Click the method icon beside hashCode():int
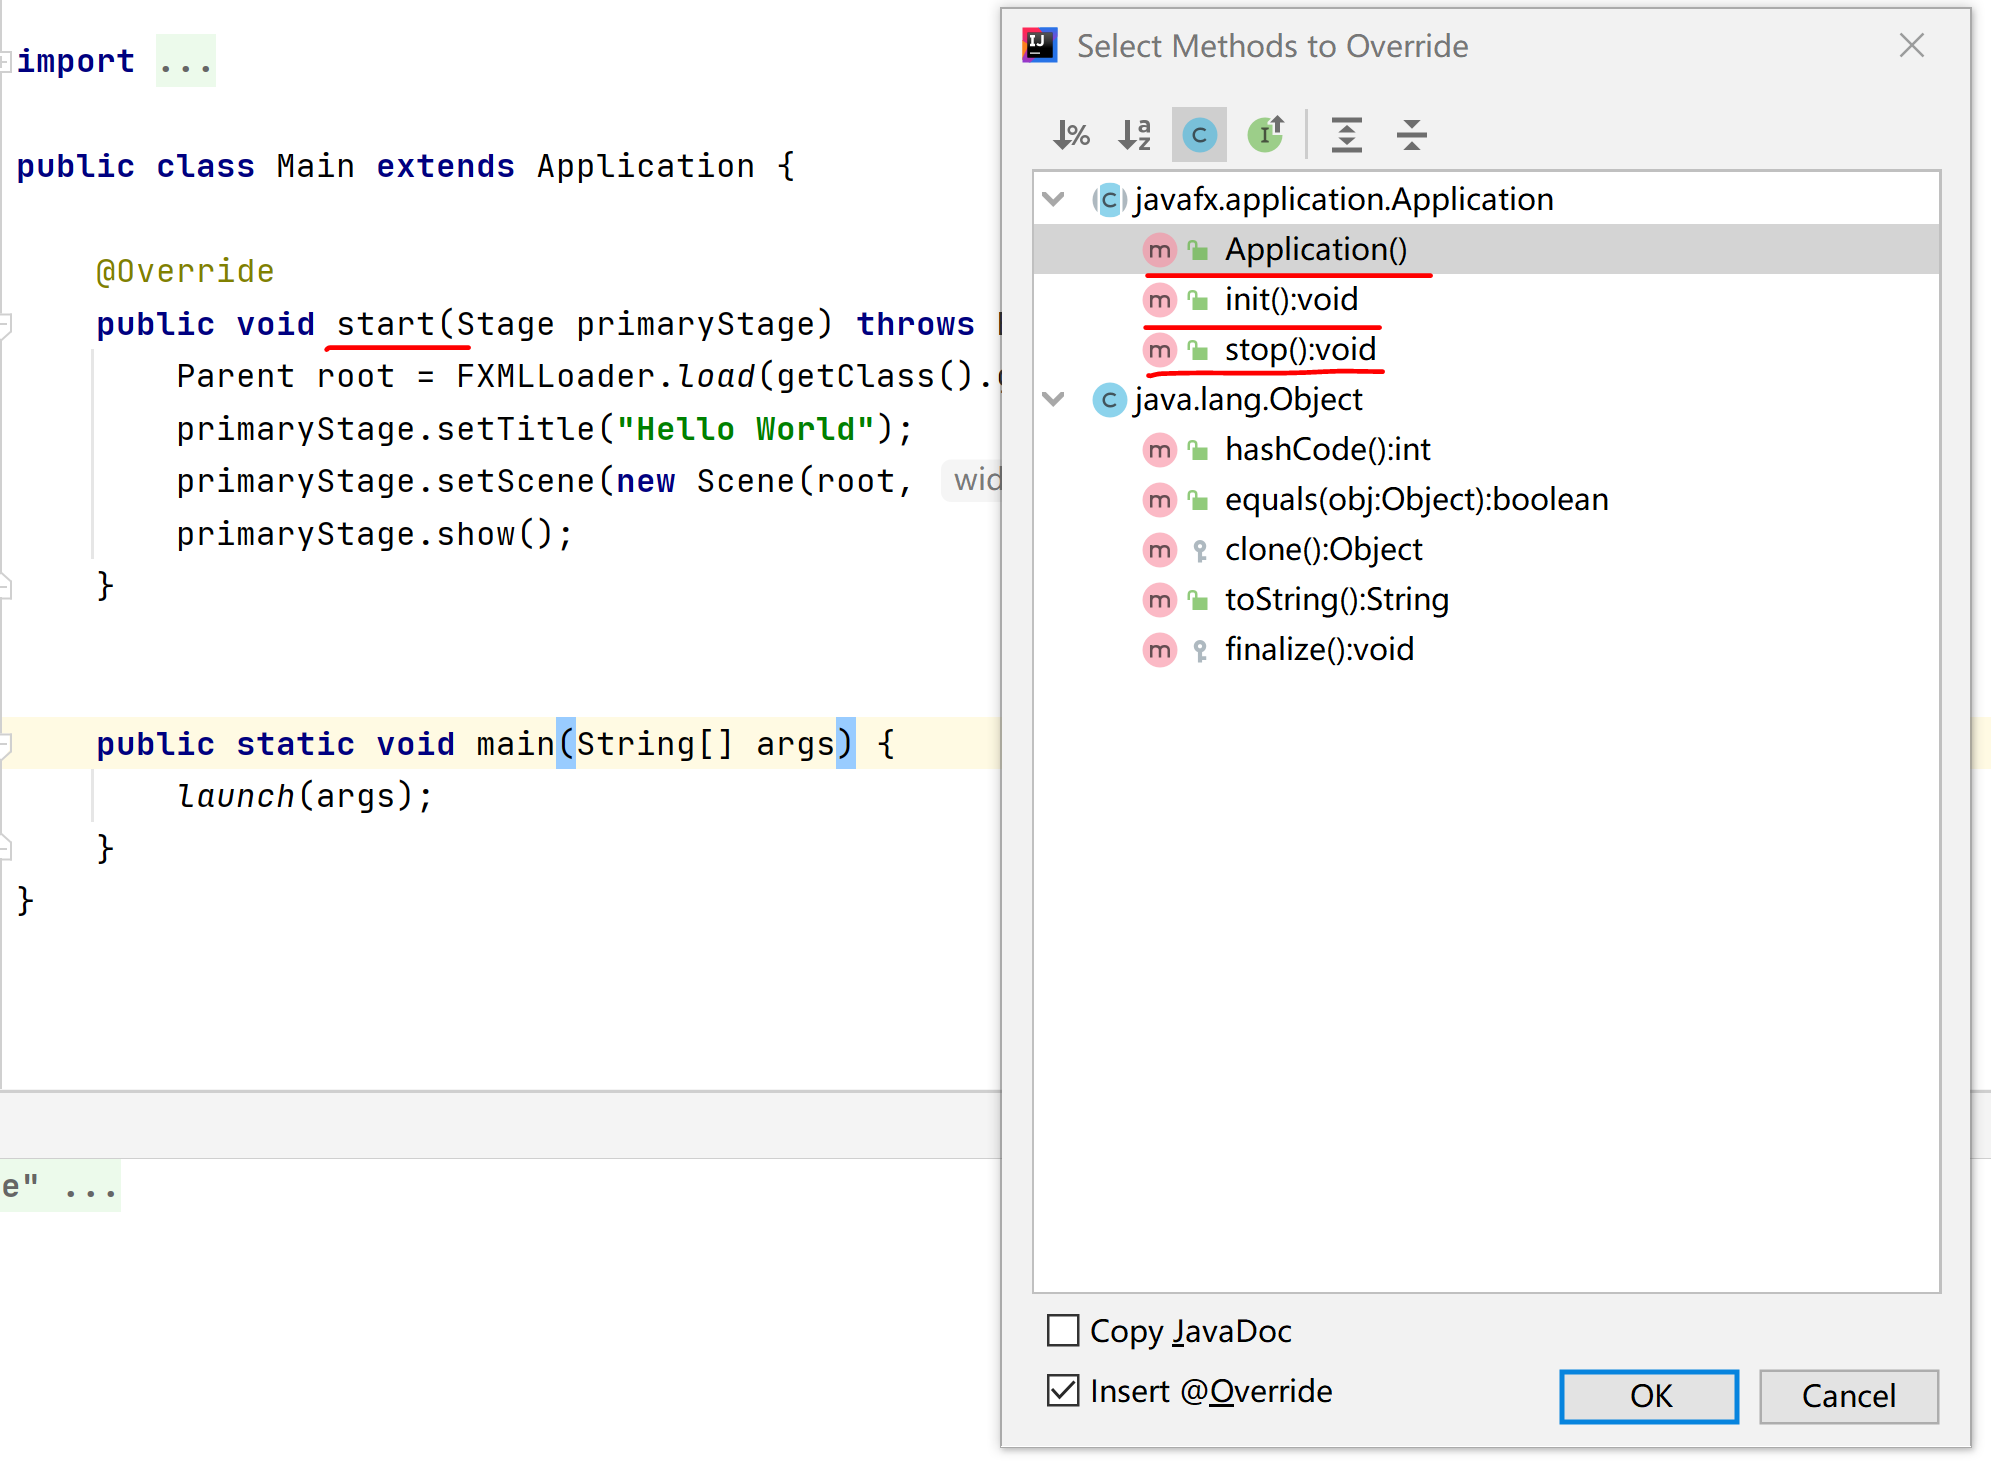Viewport: 1991px width, 1474px height. click(1159, 450)
